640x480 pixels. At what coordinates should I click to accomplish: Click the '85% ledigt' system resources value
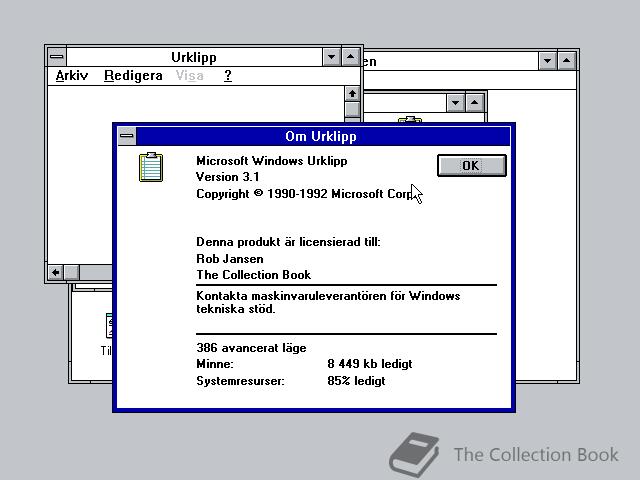click(356, 381)
